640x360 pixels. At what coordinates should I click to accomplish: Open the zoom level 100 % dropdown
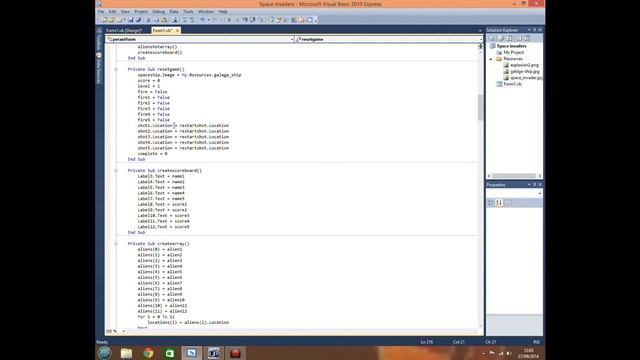(124, 331)
